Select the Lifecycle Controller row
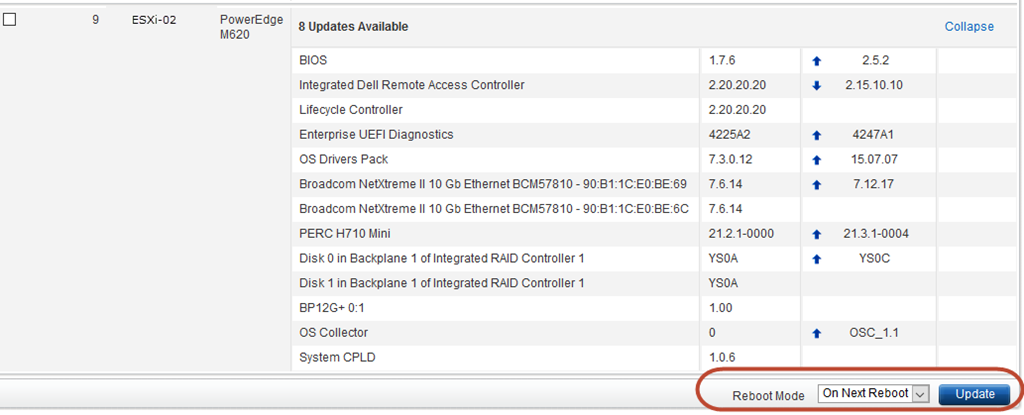This screenshot has width=1024, height=415. 653,110
